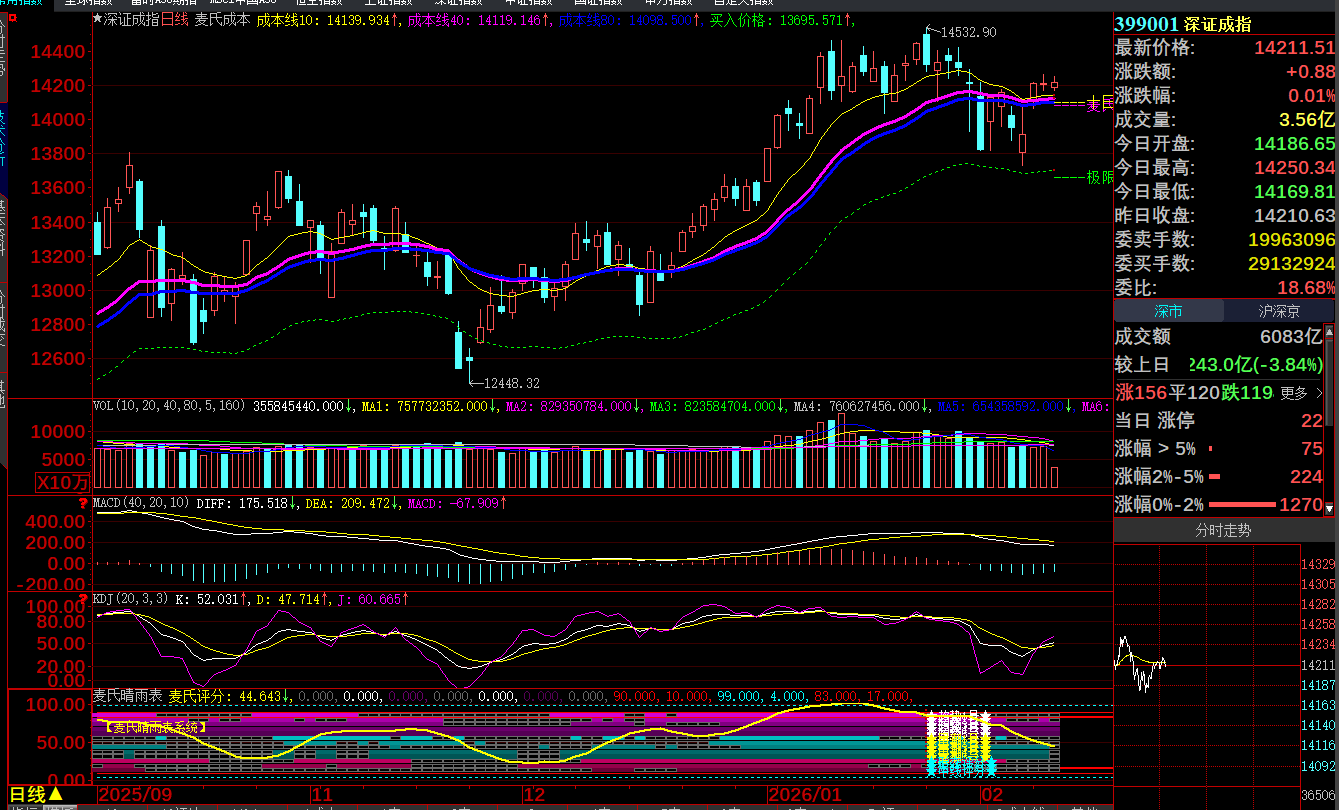This screenshot has height=810, width=1339.
Task: Click the scroll-down arrow in market stats panel
Action: (1331, 508)
